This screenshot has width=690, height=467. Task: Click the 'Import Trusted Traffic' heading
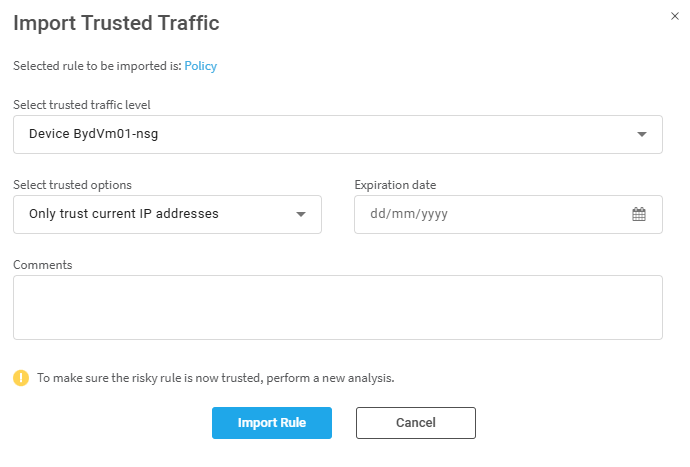coord(116,22)
